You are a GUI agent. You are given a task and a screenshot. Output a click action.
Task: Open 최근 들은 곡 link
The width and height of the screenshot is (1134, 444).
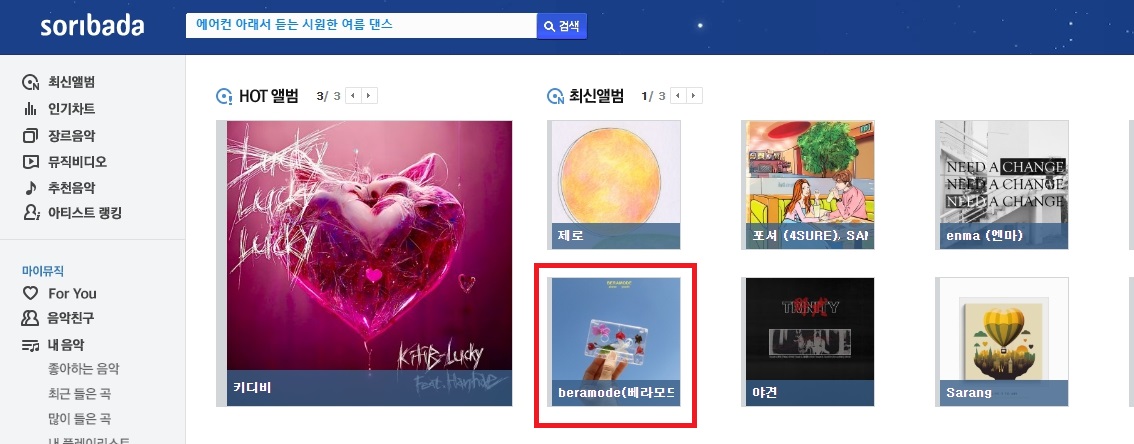pyautogui.click(x=80, y=394)
